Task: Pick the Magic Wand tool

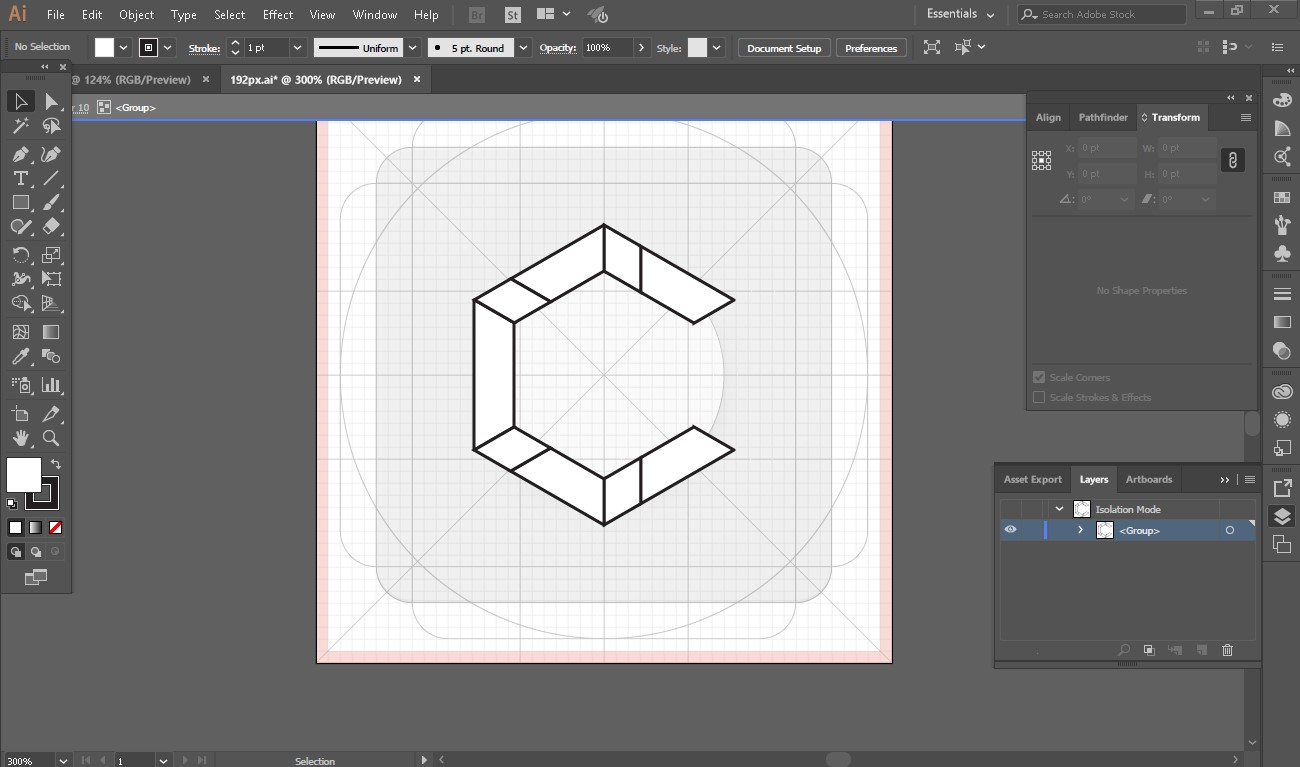Action: click(x=20, y=126)
